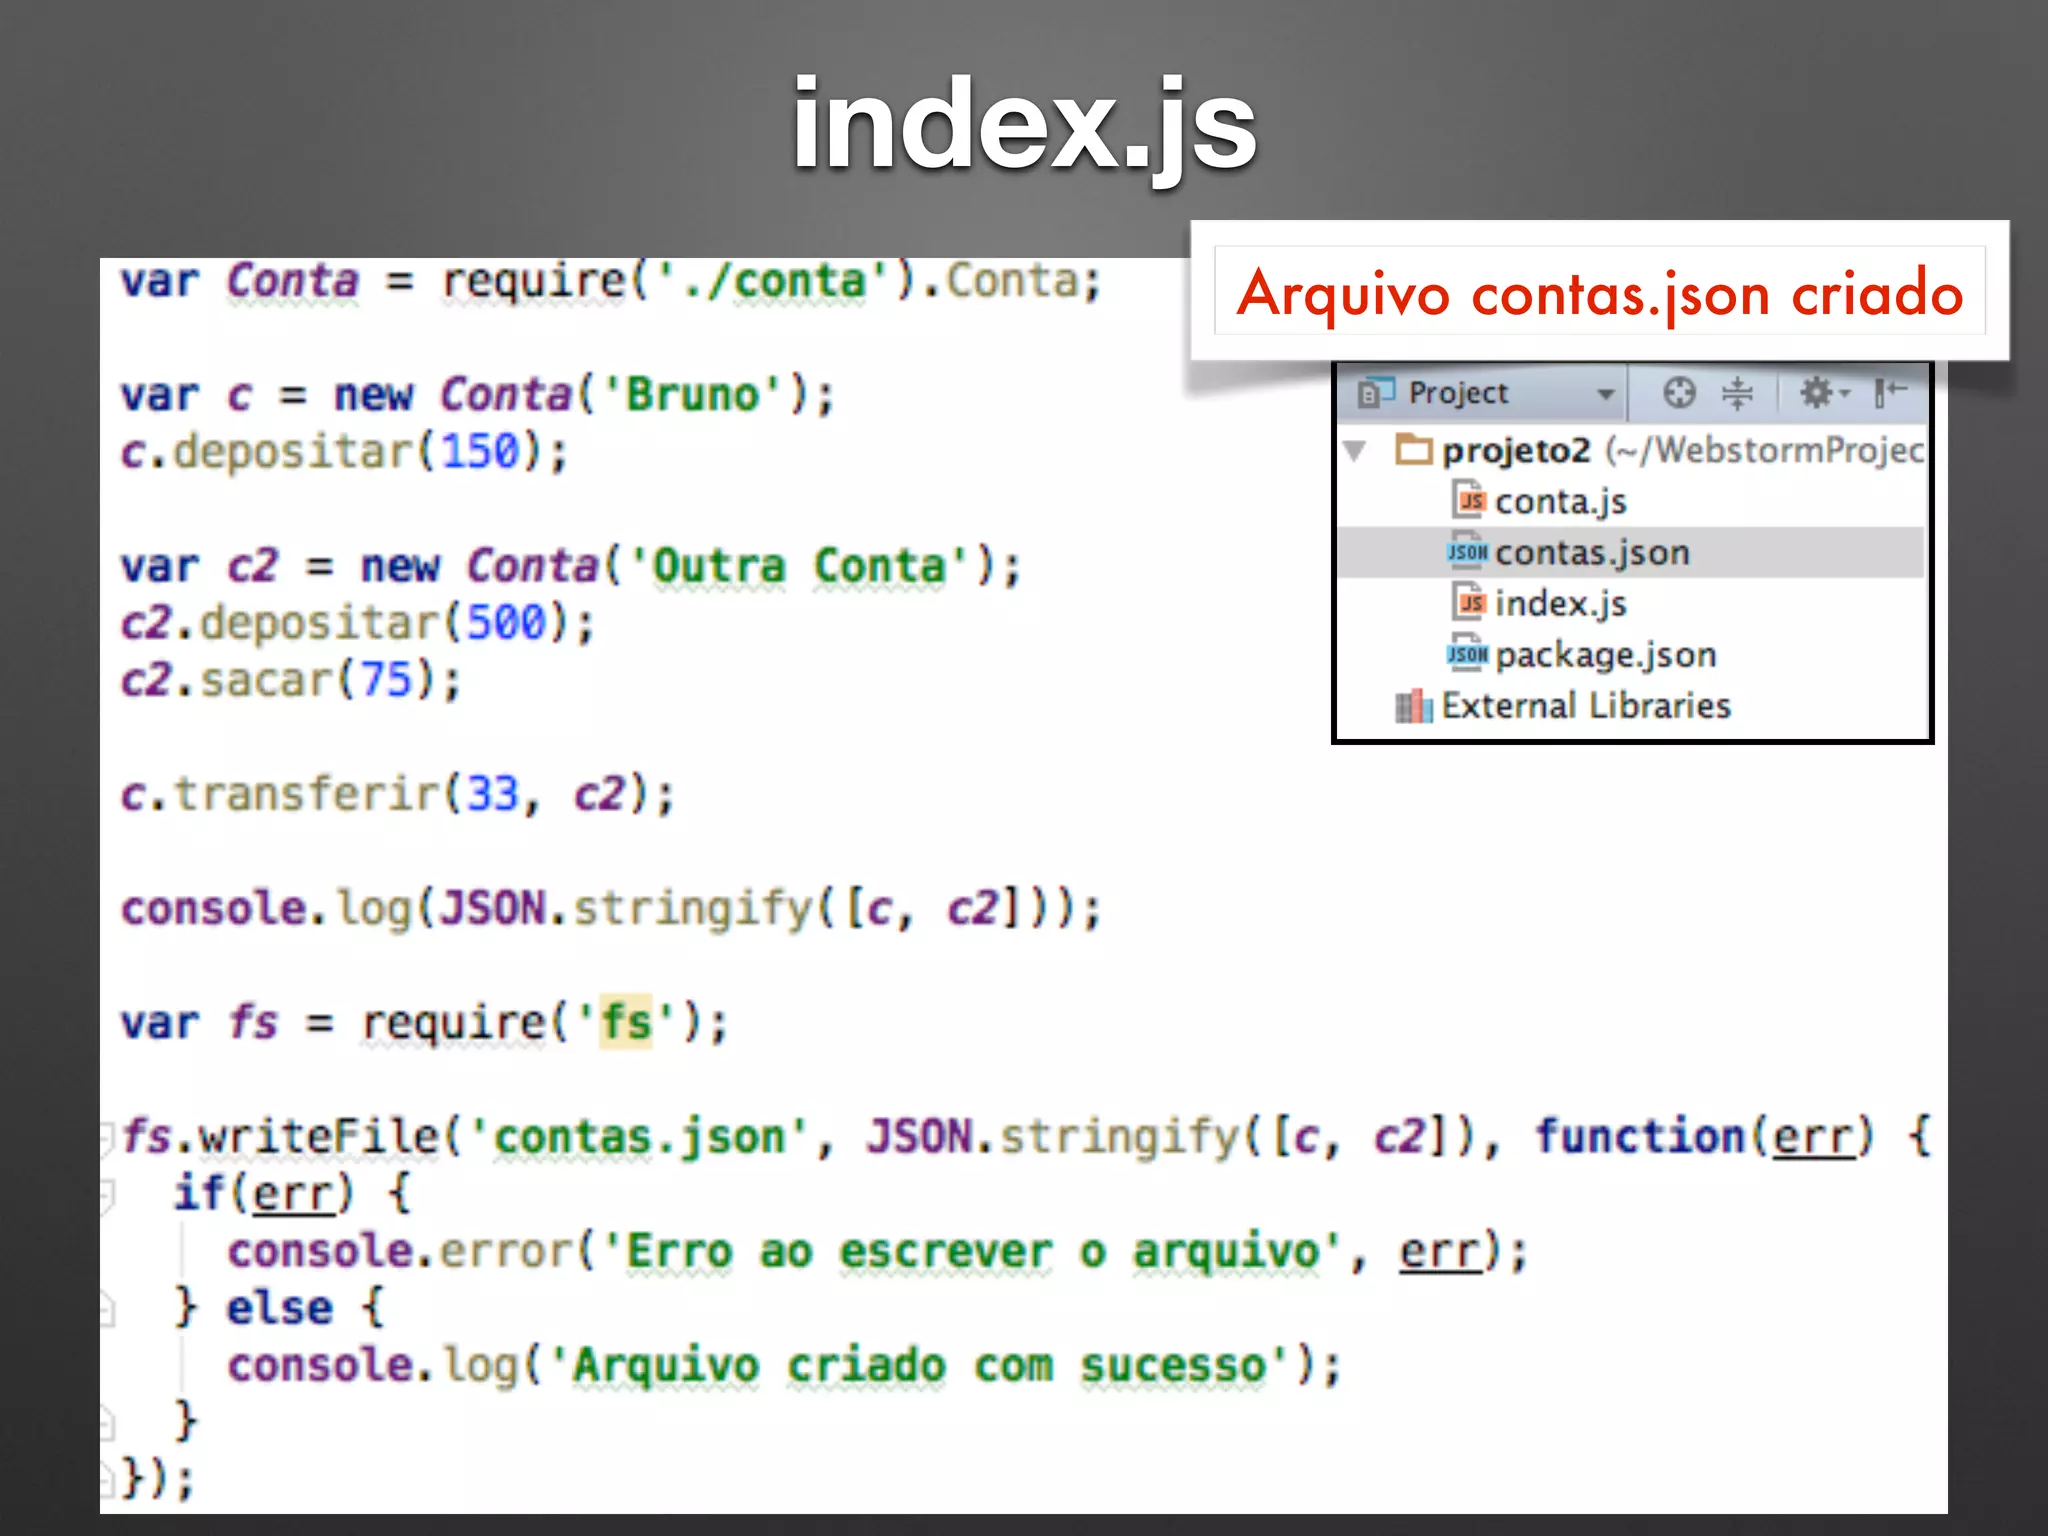2048x1536 pixels.
Task: Click the 'Outra Conta' string
Action: [798, 566]
